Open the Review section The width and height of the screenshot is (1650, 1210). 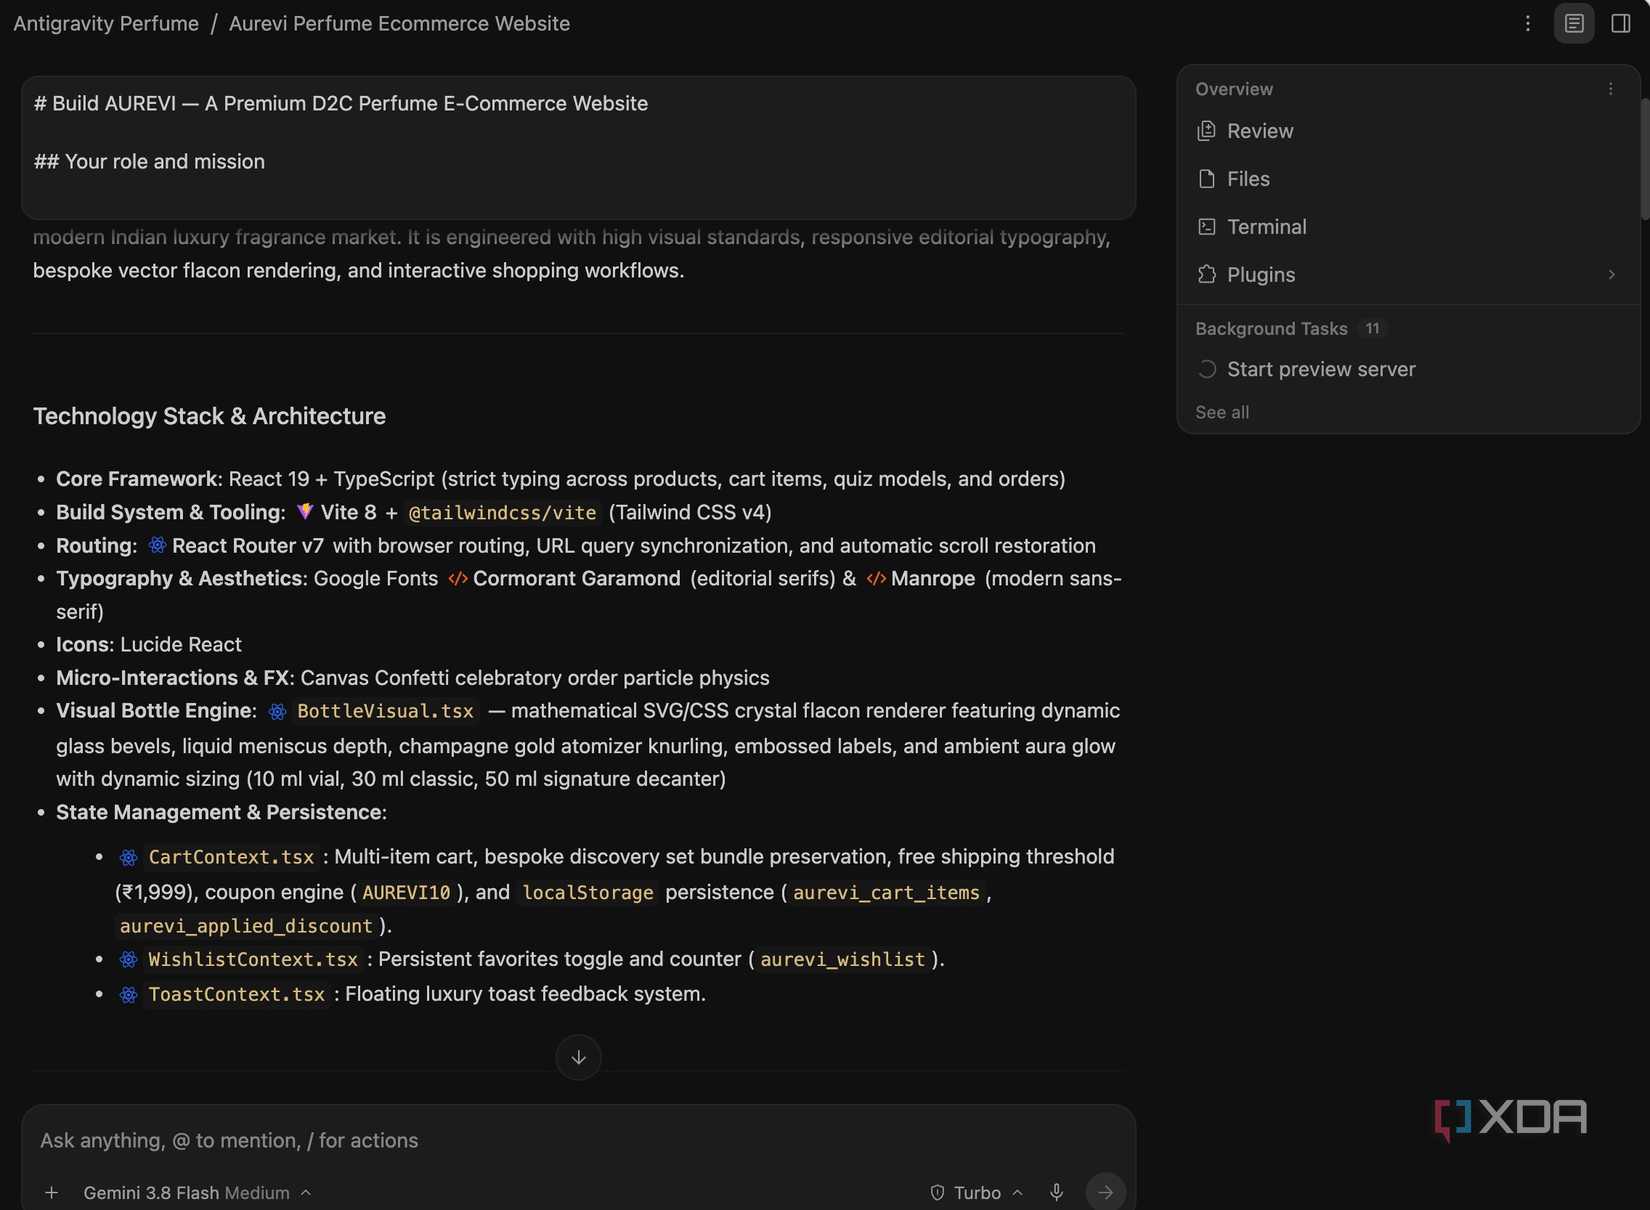(1408, 131)
